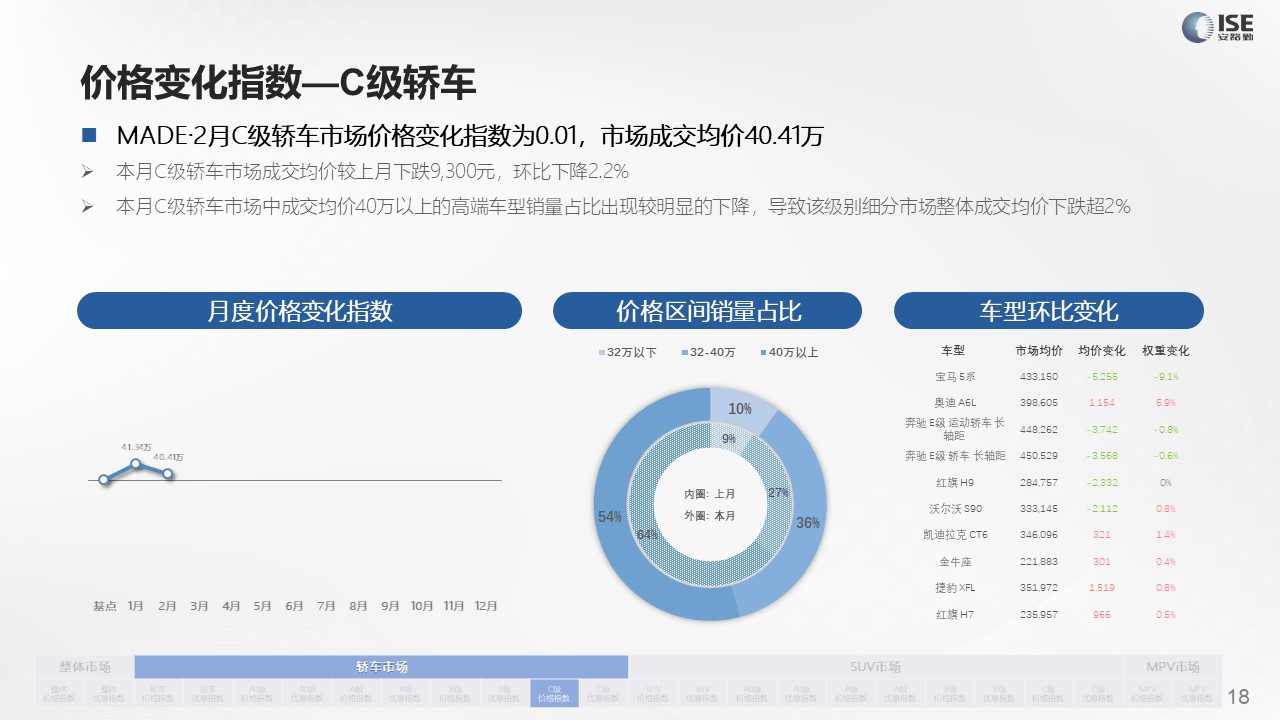Click the 40万以上 legend color swatch
This screenshot has width=1280, height=720.
point(764,353)
